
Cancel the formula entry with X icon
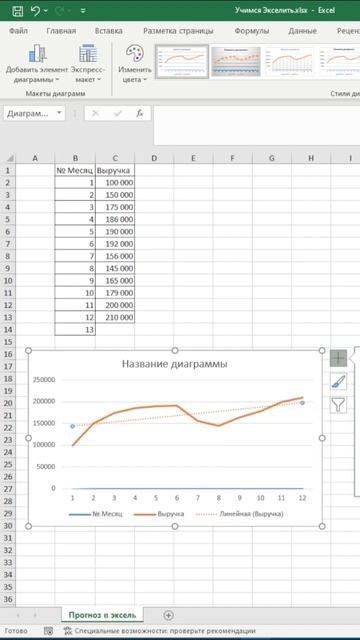coord(96,113)
